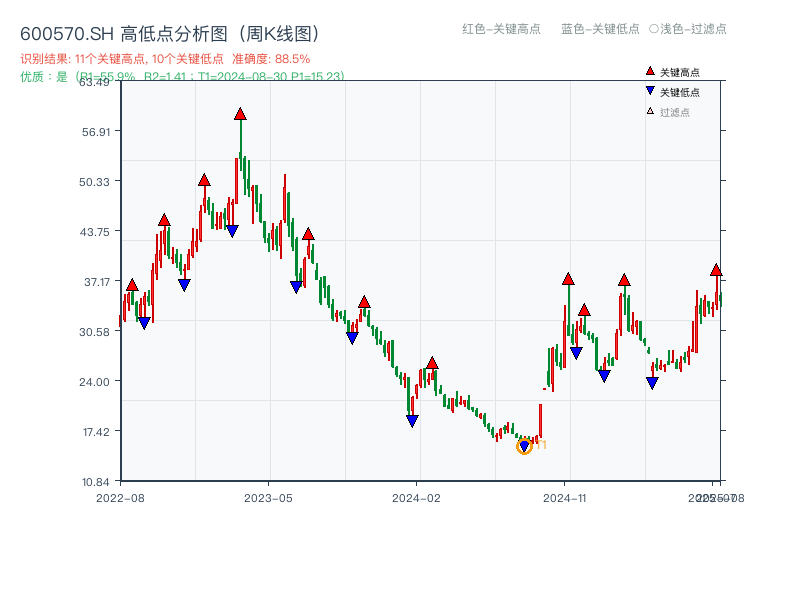The image size is (800, 600).
Task: Click the 关键高点 red triangle legend icon
Action: point(649,71)
